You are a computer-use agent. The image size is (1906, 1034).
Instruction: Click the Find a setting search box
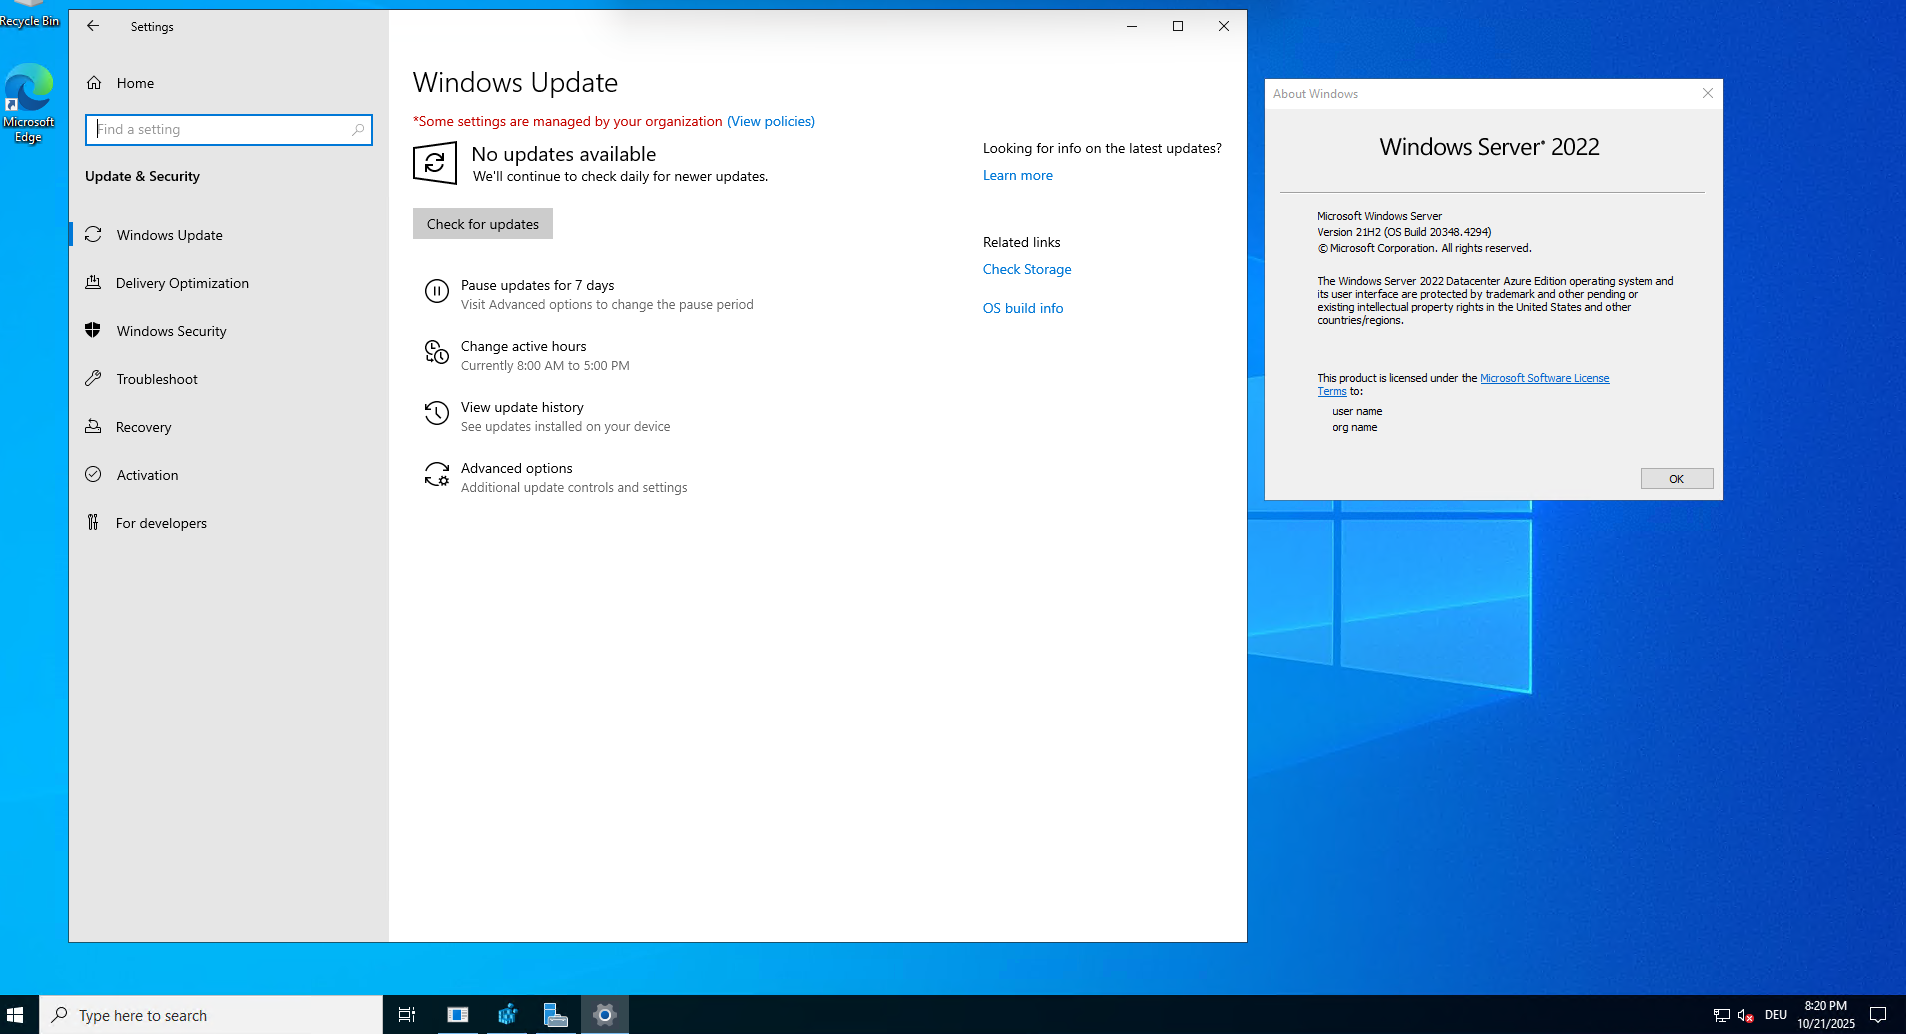pyautogui.click(x=228, y=130)
